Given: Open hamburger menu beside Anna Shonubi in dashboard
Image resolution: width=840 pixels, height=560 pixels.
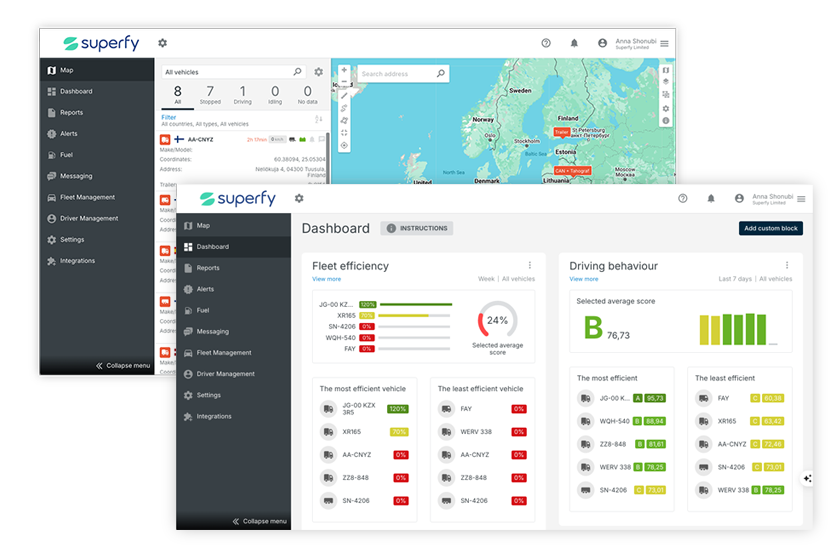Looking at the screenshot, I should tap(801, 199).
